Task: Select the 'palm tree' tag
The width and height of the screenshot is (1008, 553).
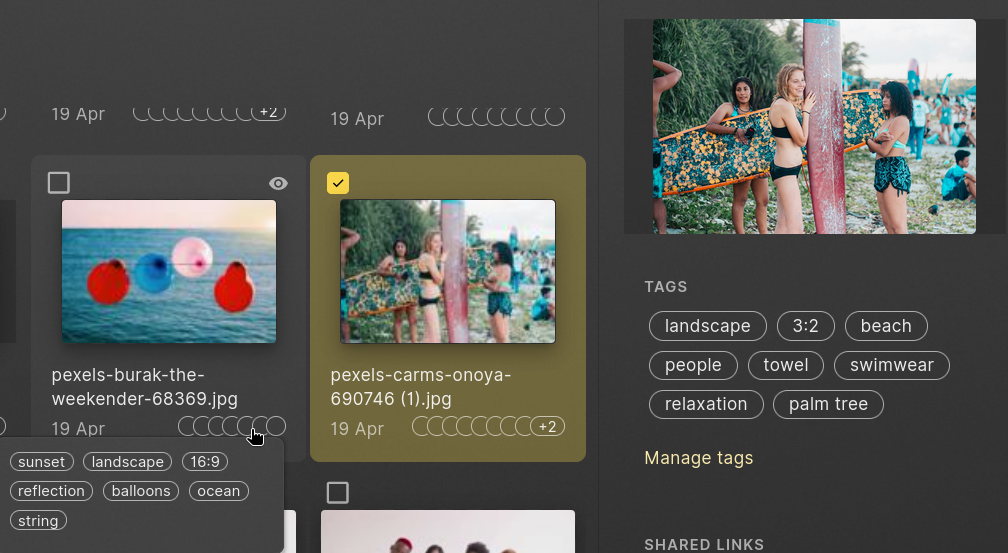Action: pyautogui.click(x=828, y=404)
